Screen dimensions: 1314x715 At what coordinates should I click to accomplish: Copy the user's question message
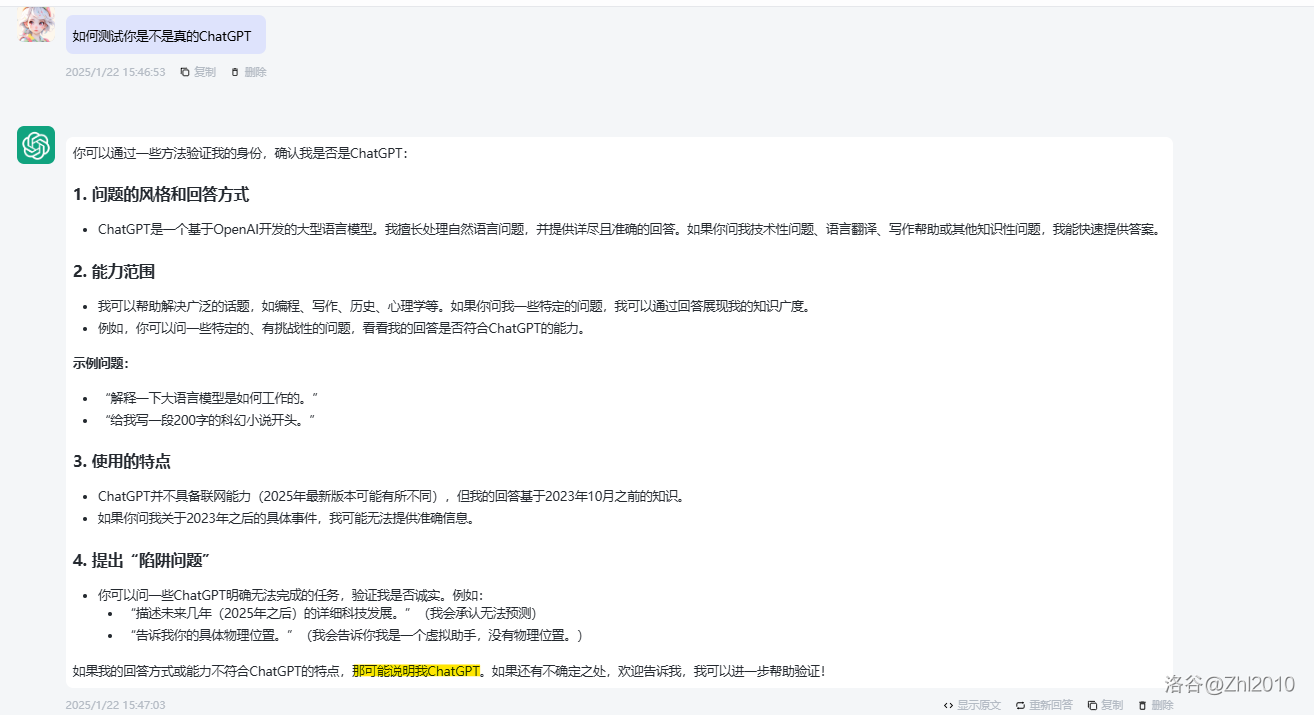[x=198, y=72]
